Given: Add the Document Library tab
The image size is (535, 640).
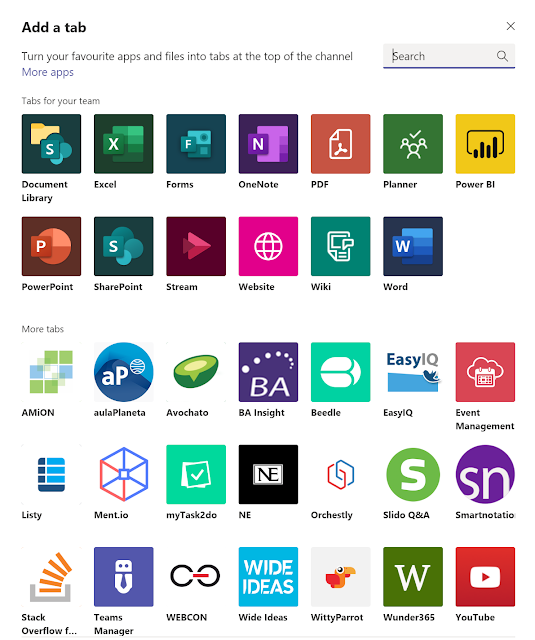Looking at the screenshot, I should pos(51,144).
